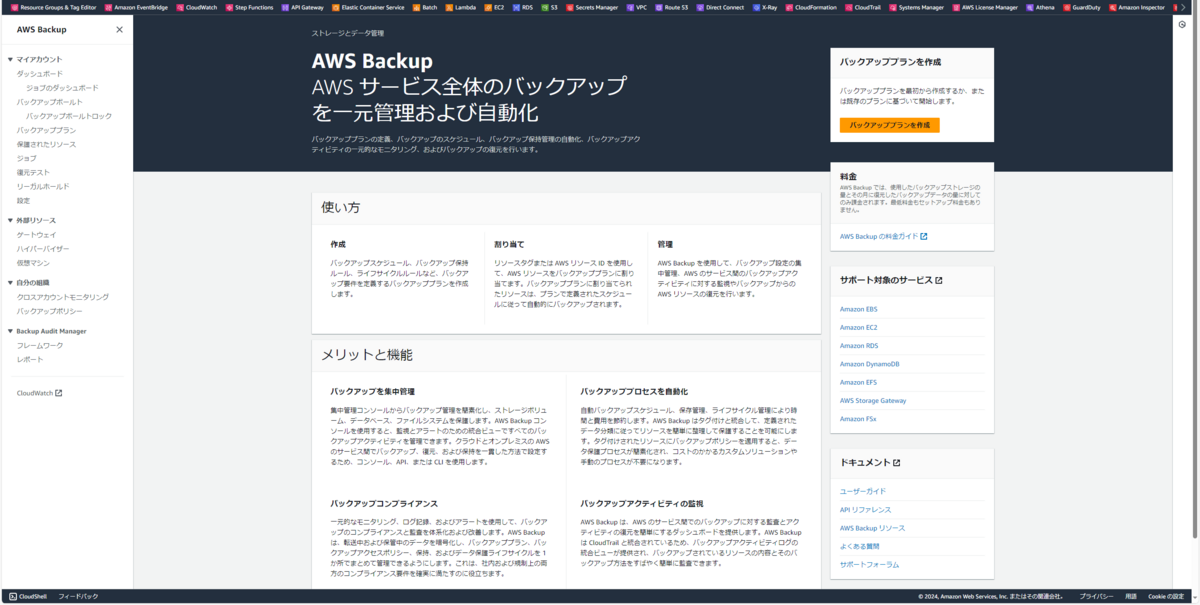Open the Amazon EC2 link
This screenshot has height=605, width=1200.
coord(858,327)
